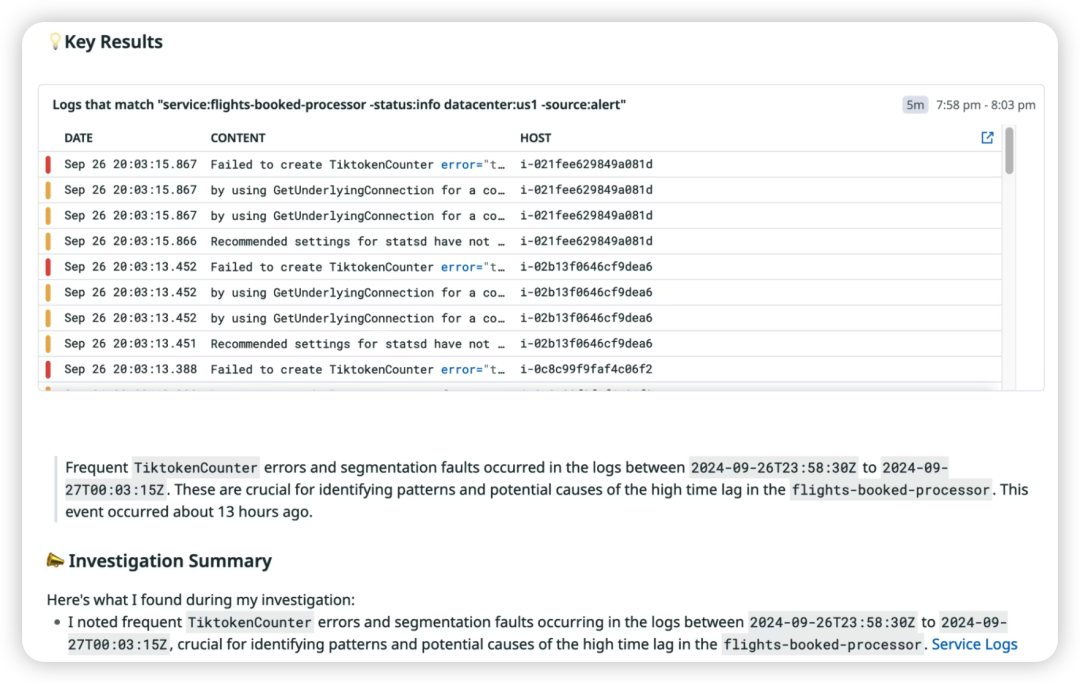Sort by the DATE column header
Viewport: 1080px width, 684px height.
pos(79,138)
